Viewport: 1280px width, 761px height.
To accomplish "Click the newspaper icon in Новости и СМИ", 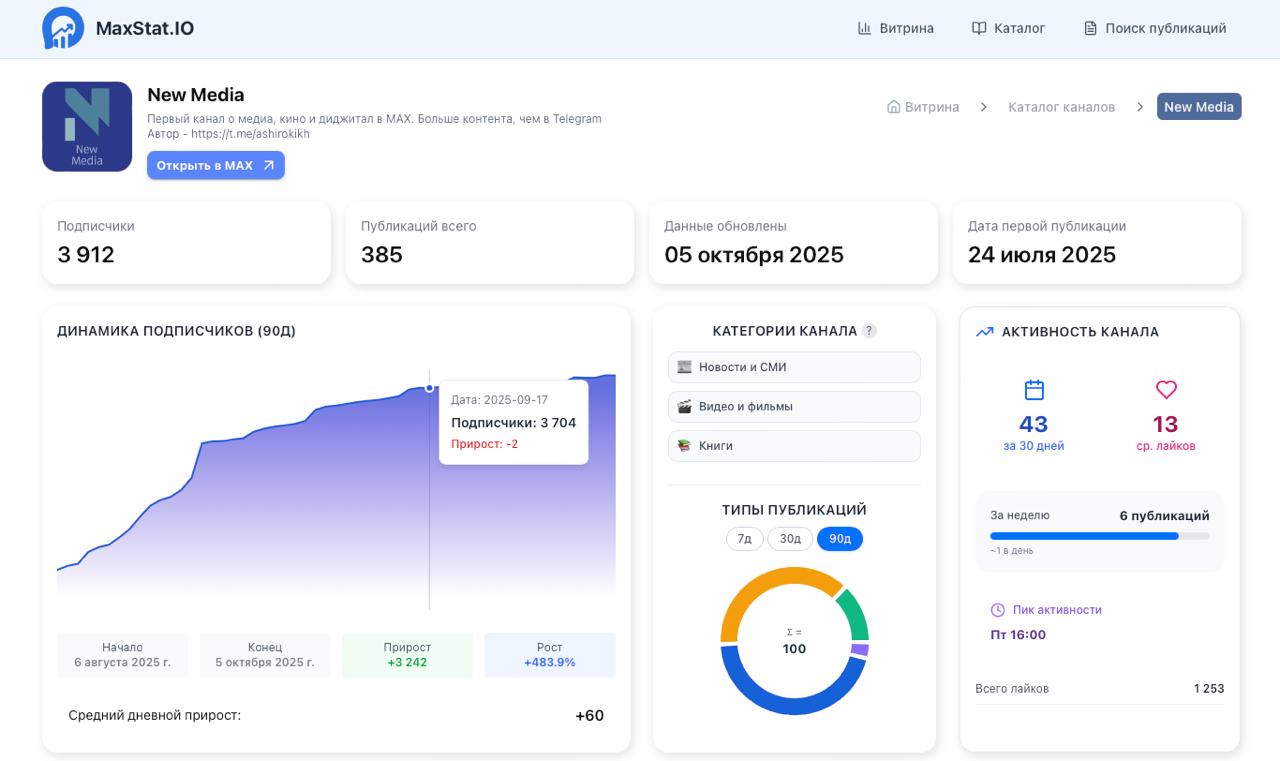I will (x=684, y=367).
